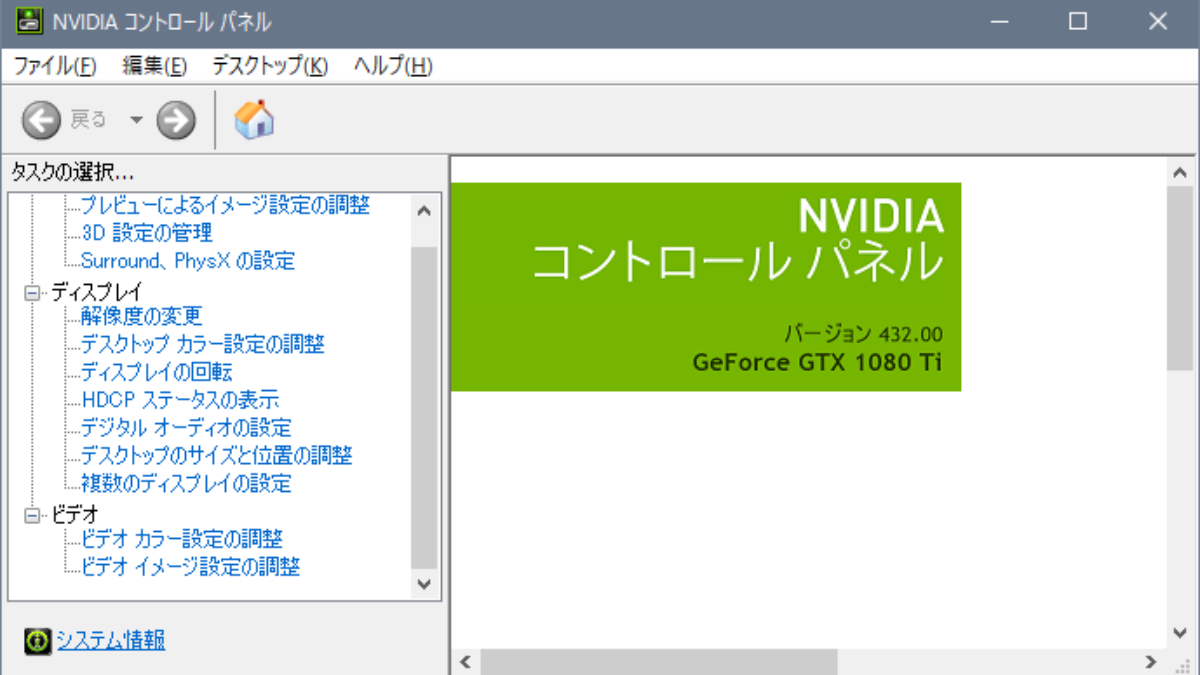Go to the Home page icon
The width and height of the screenshot is (1200, 675).
click(255, 120)
